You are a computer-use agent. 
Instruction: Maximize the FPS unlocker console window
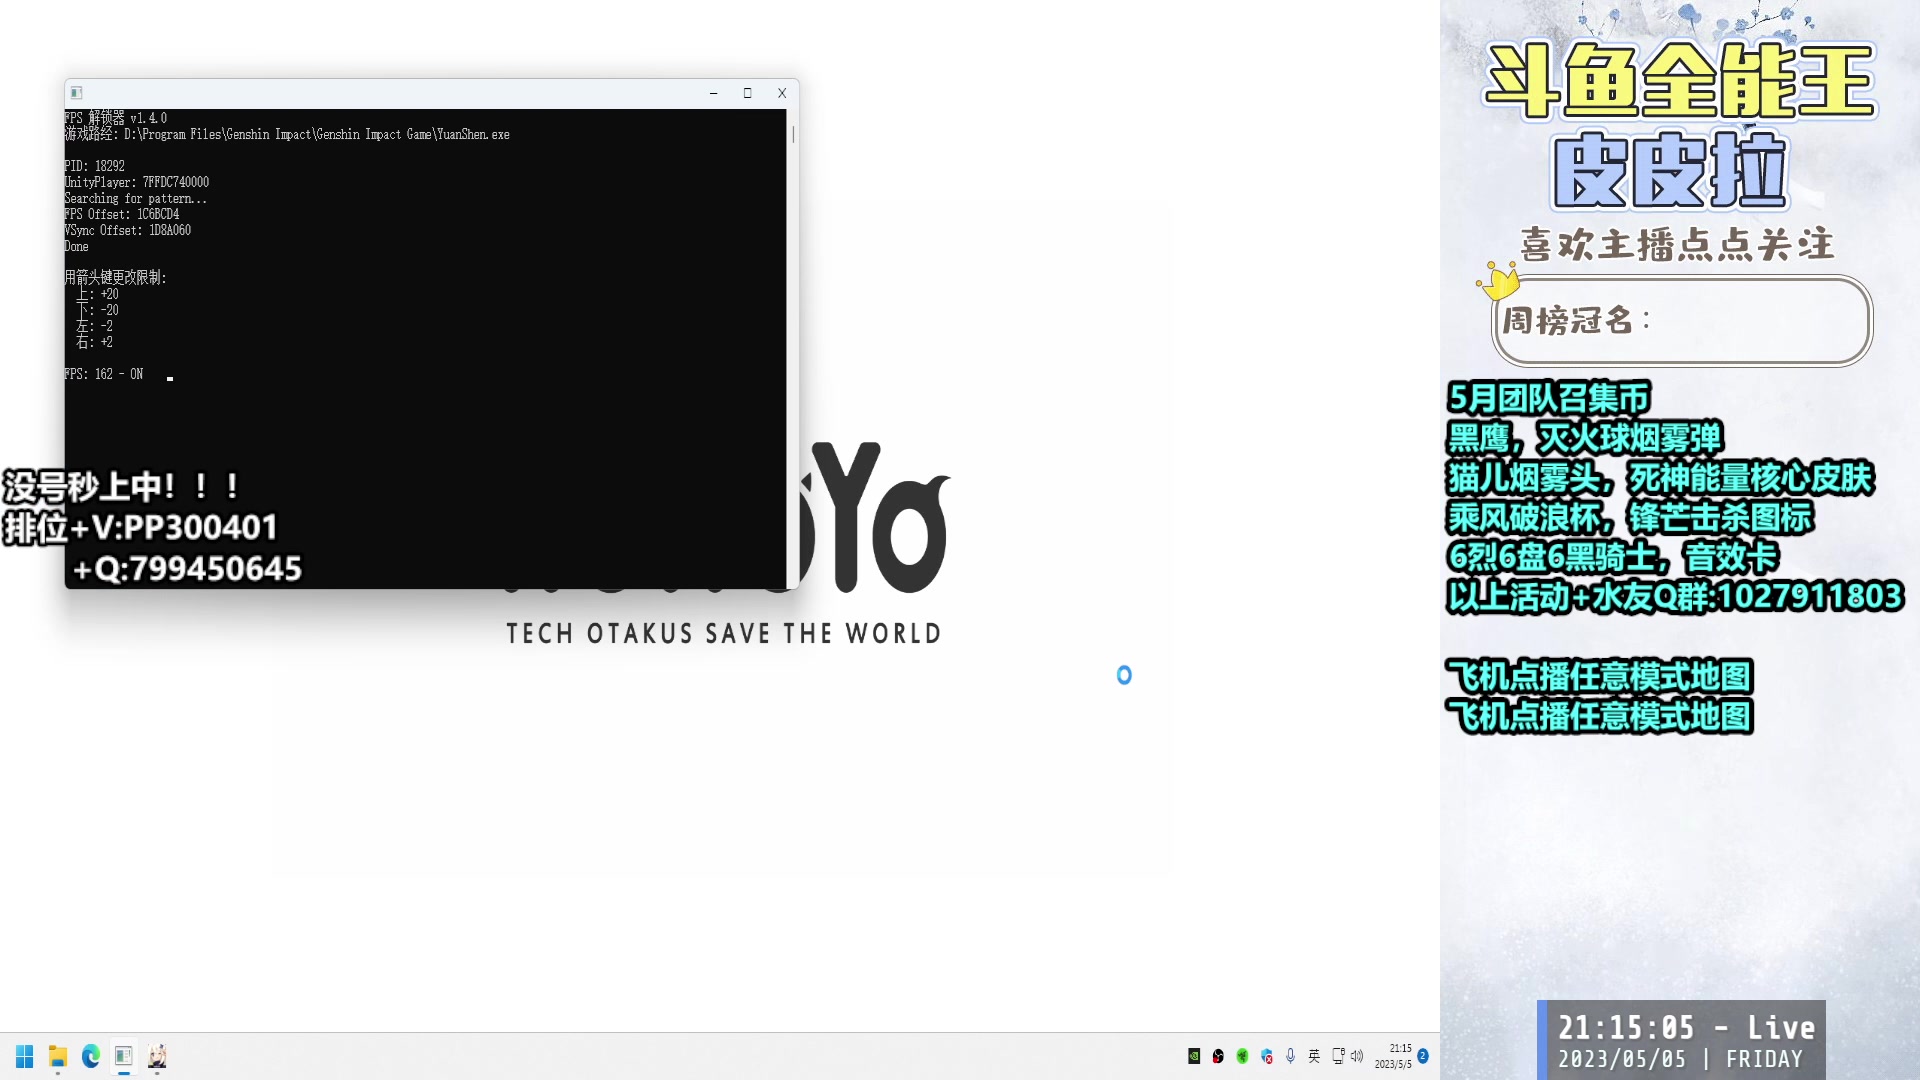(x=747, y=93)
